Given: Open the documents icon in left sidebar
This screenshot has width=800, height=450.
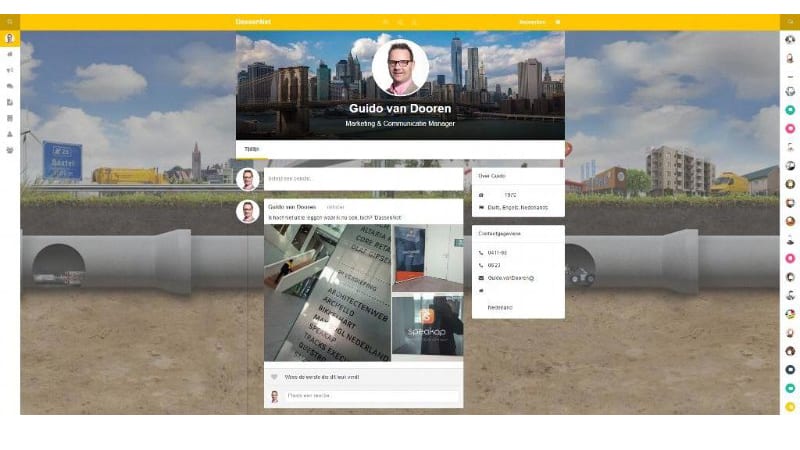Looking at the screenshot, I should point(10,102).
